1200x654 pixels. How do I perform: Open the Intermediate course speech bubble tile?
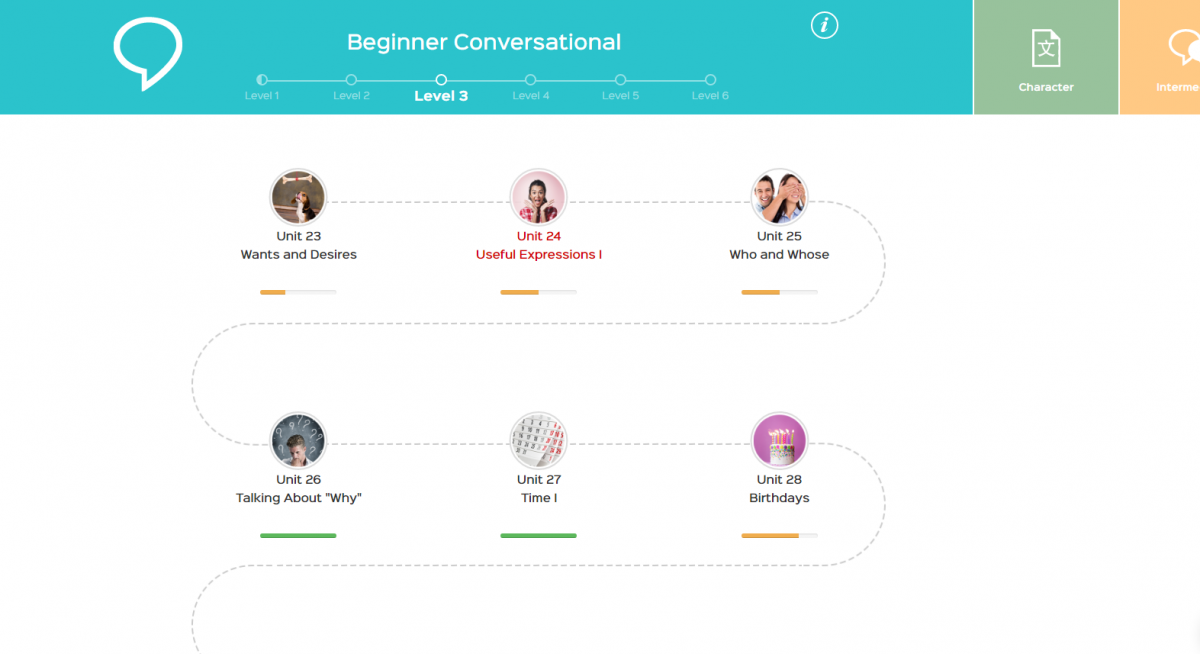click(x=1183, y=49)
